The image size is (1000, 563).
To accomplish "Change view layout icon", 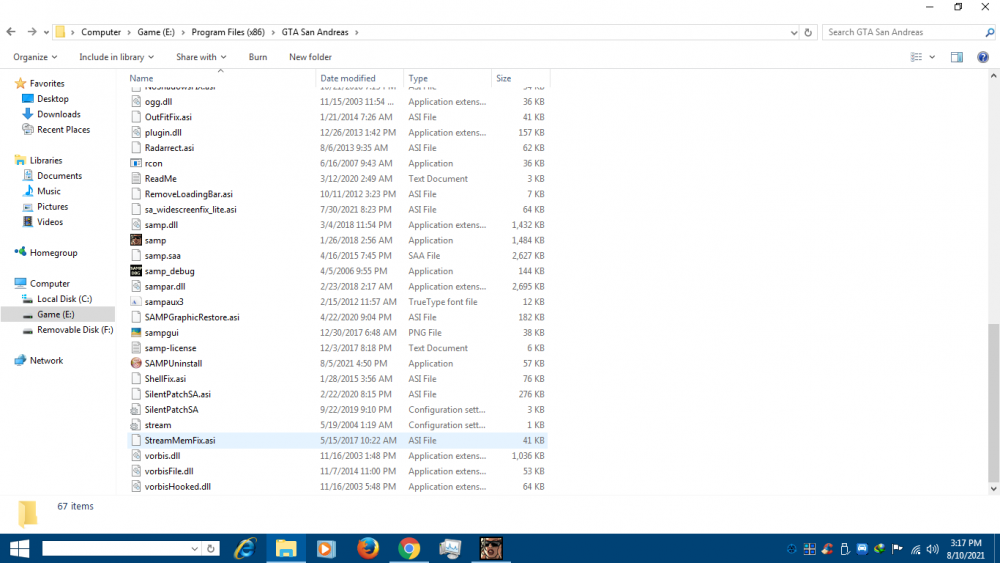I will pyautogui.click(x=916, y=57).
